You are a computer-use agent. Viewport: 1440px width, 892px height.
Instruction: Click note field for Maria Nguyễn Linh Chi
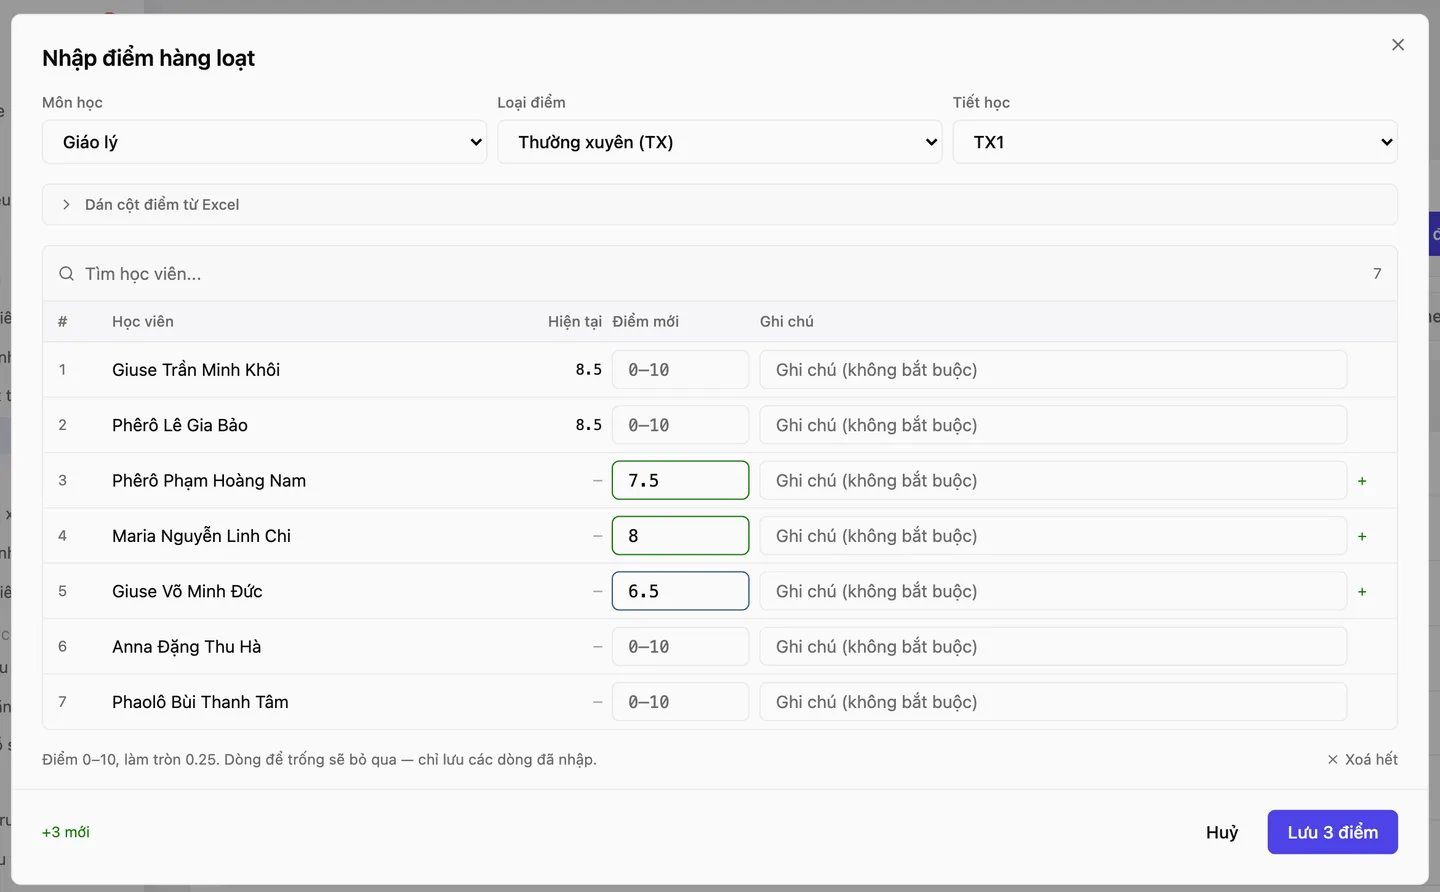pos(1053,536)
